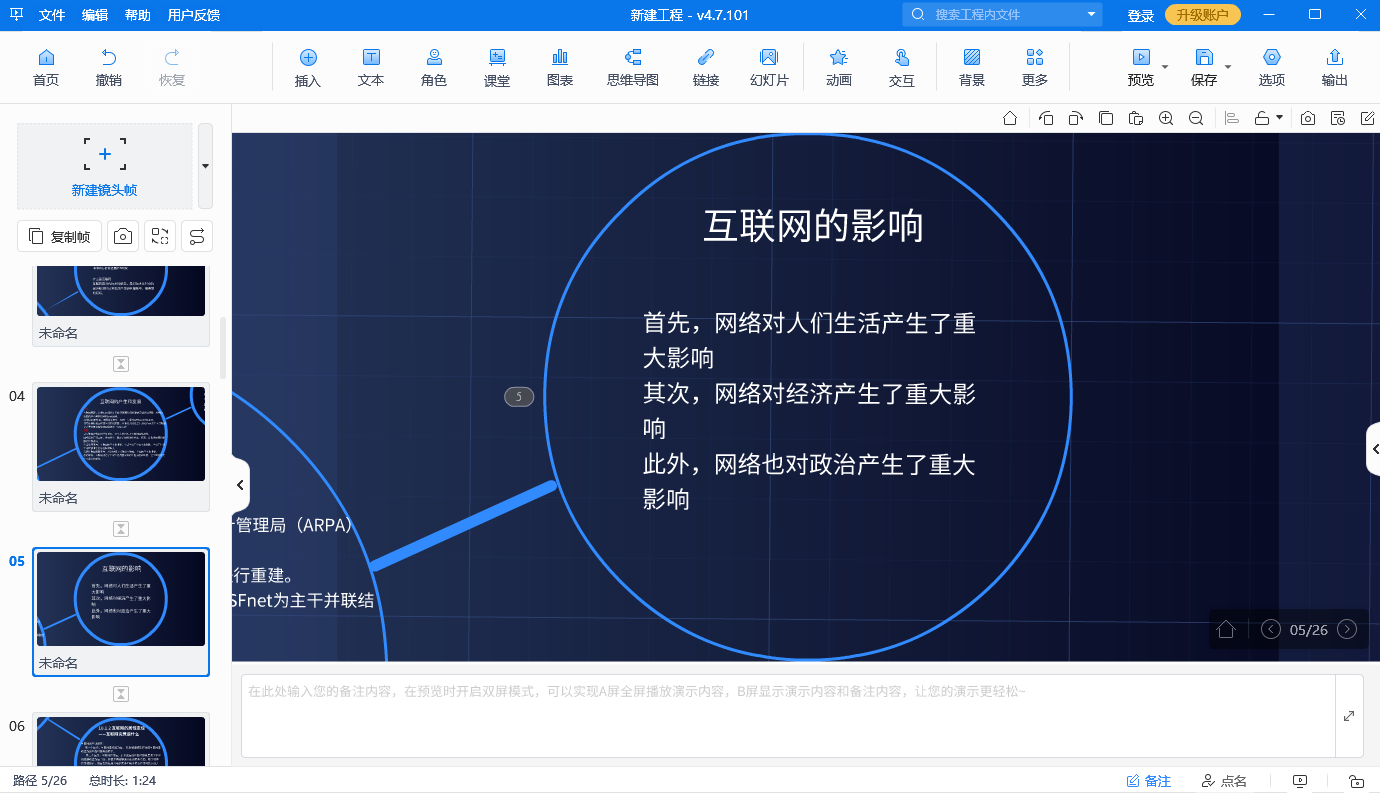The image size is (1380, 793).
Task: Rotate object counterclockwise in canvas toolbar
Action: (x=1046, y=118)
